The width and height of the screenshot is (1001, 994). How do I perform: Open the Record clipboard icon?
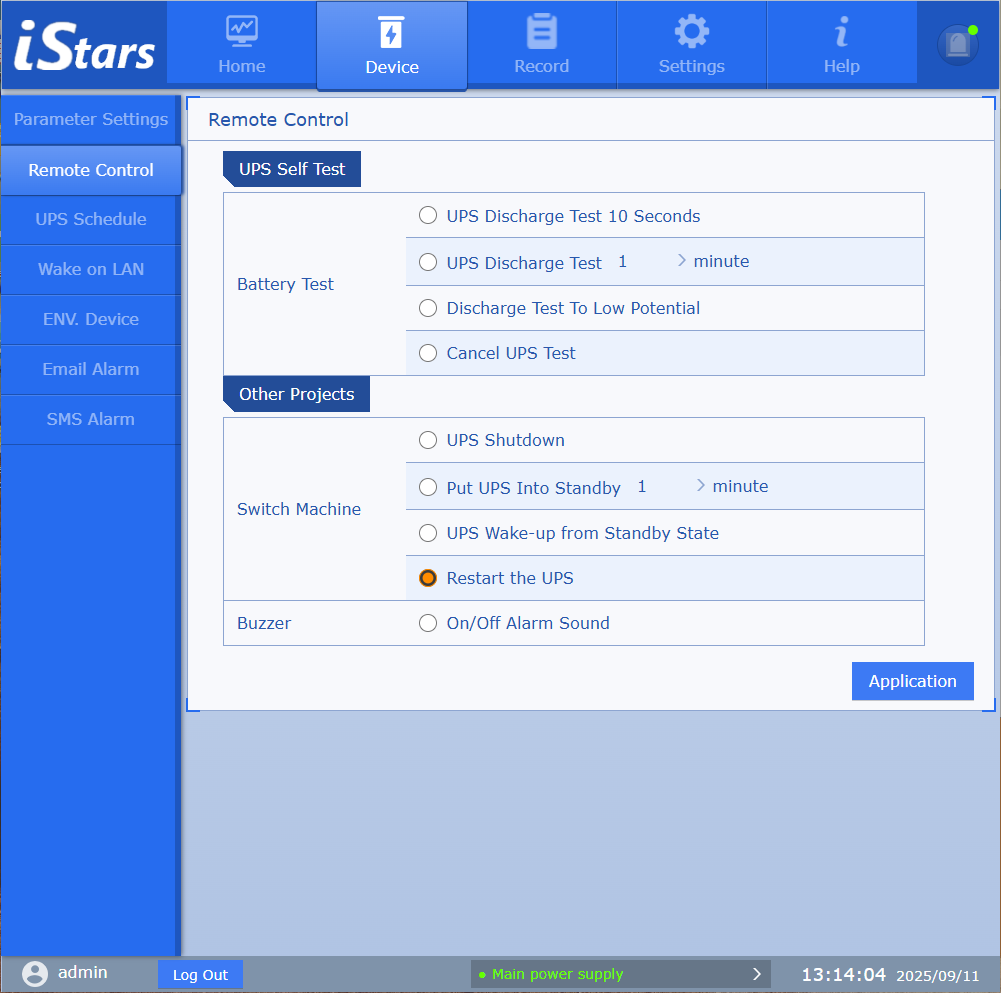[541, 32]
